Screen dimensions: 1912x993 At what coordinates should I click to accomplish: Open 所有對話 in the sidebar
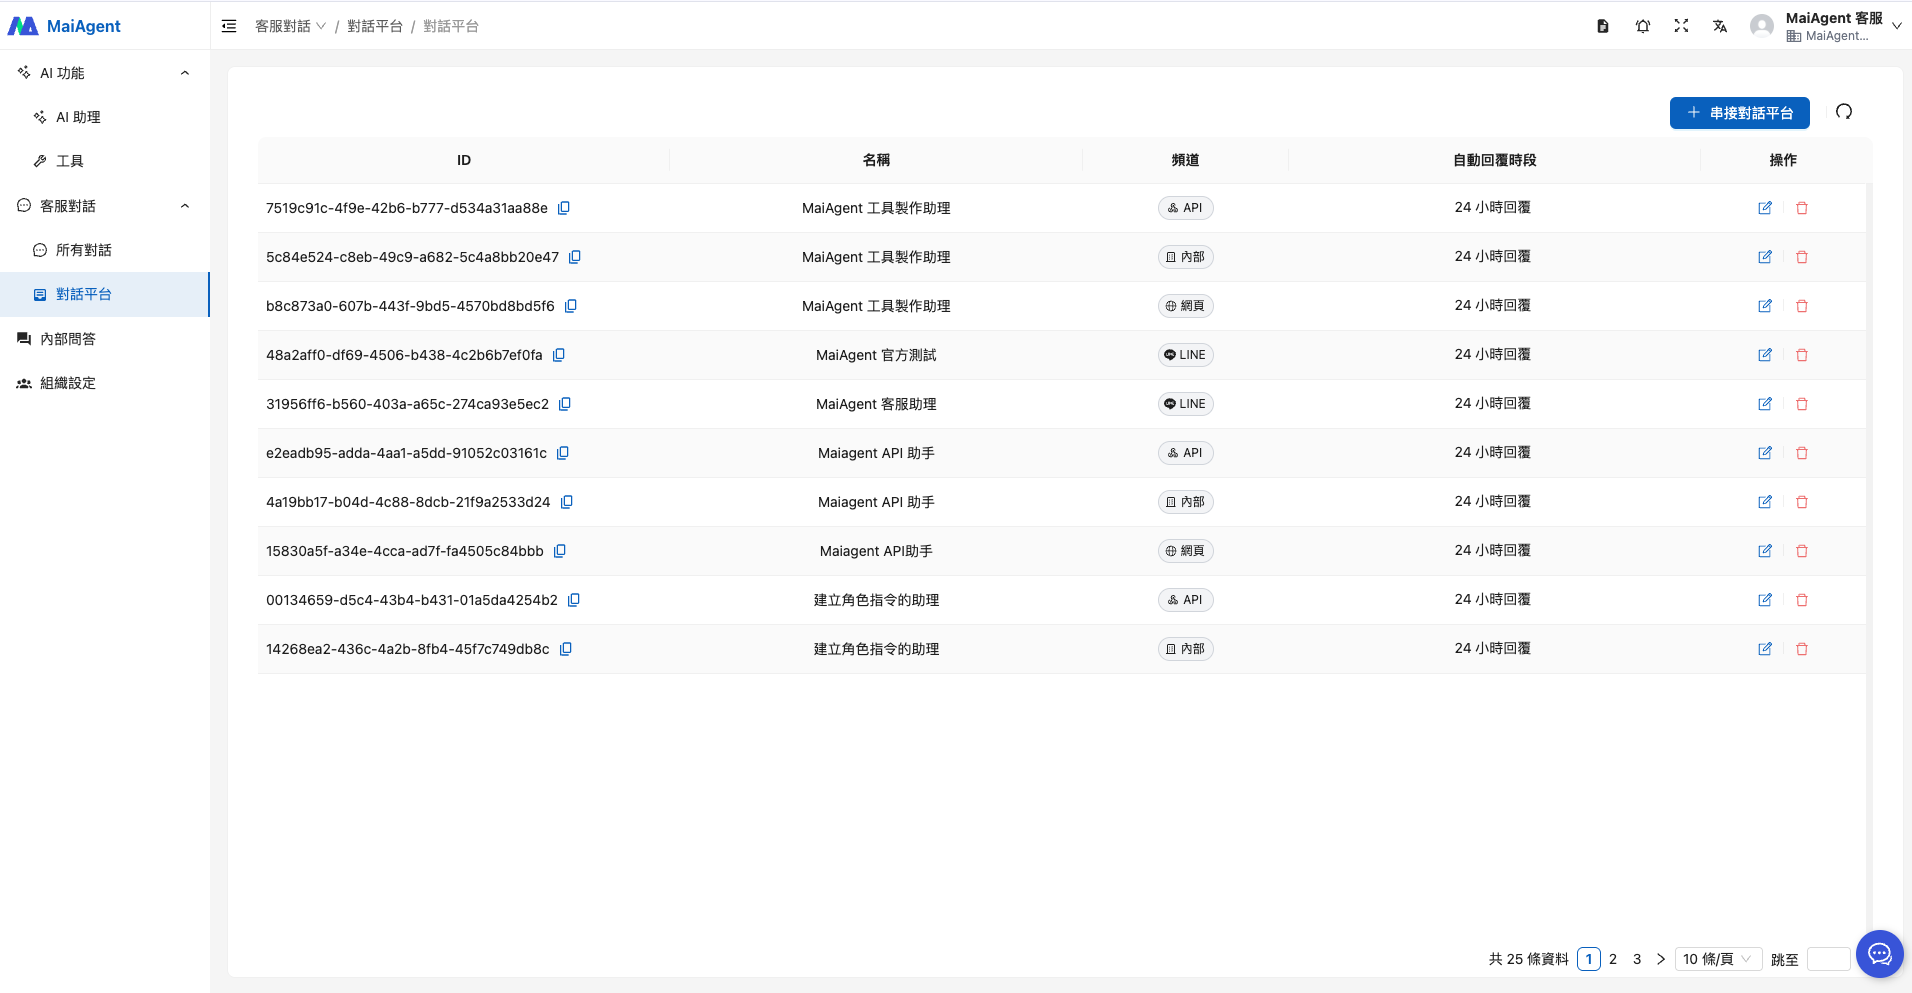[x=84, y=250]
